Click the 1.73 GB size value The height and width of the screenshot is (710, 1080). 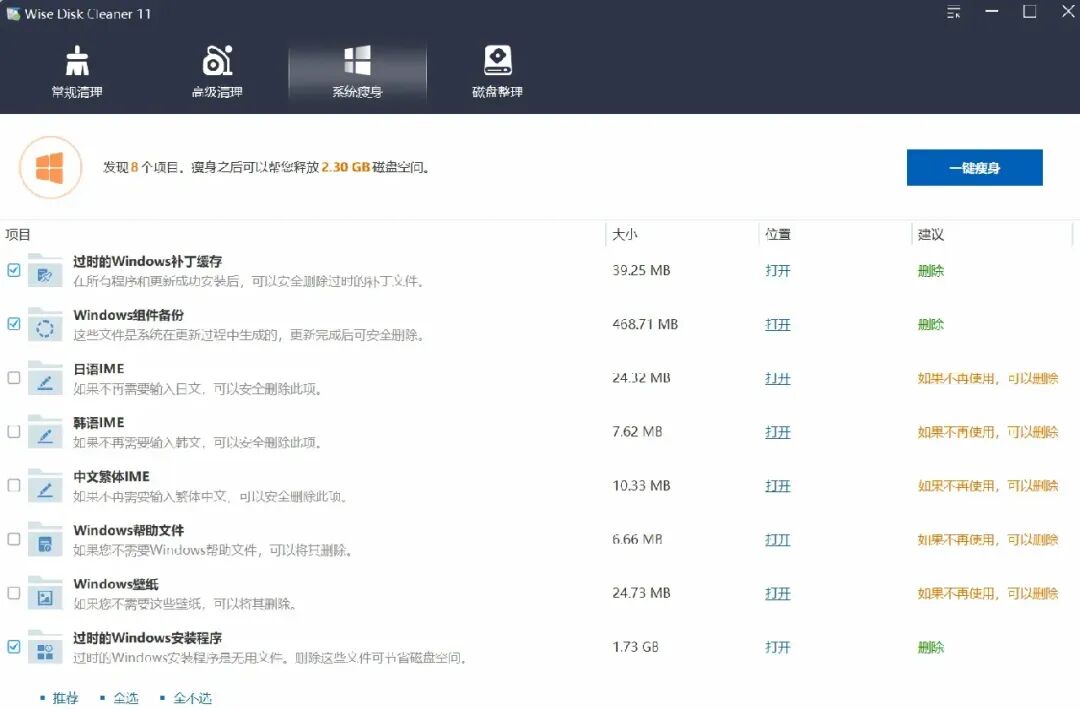pyautogui.click(x=635, y=647)
